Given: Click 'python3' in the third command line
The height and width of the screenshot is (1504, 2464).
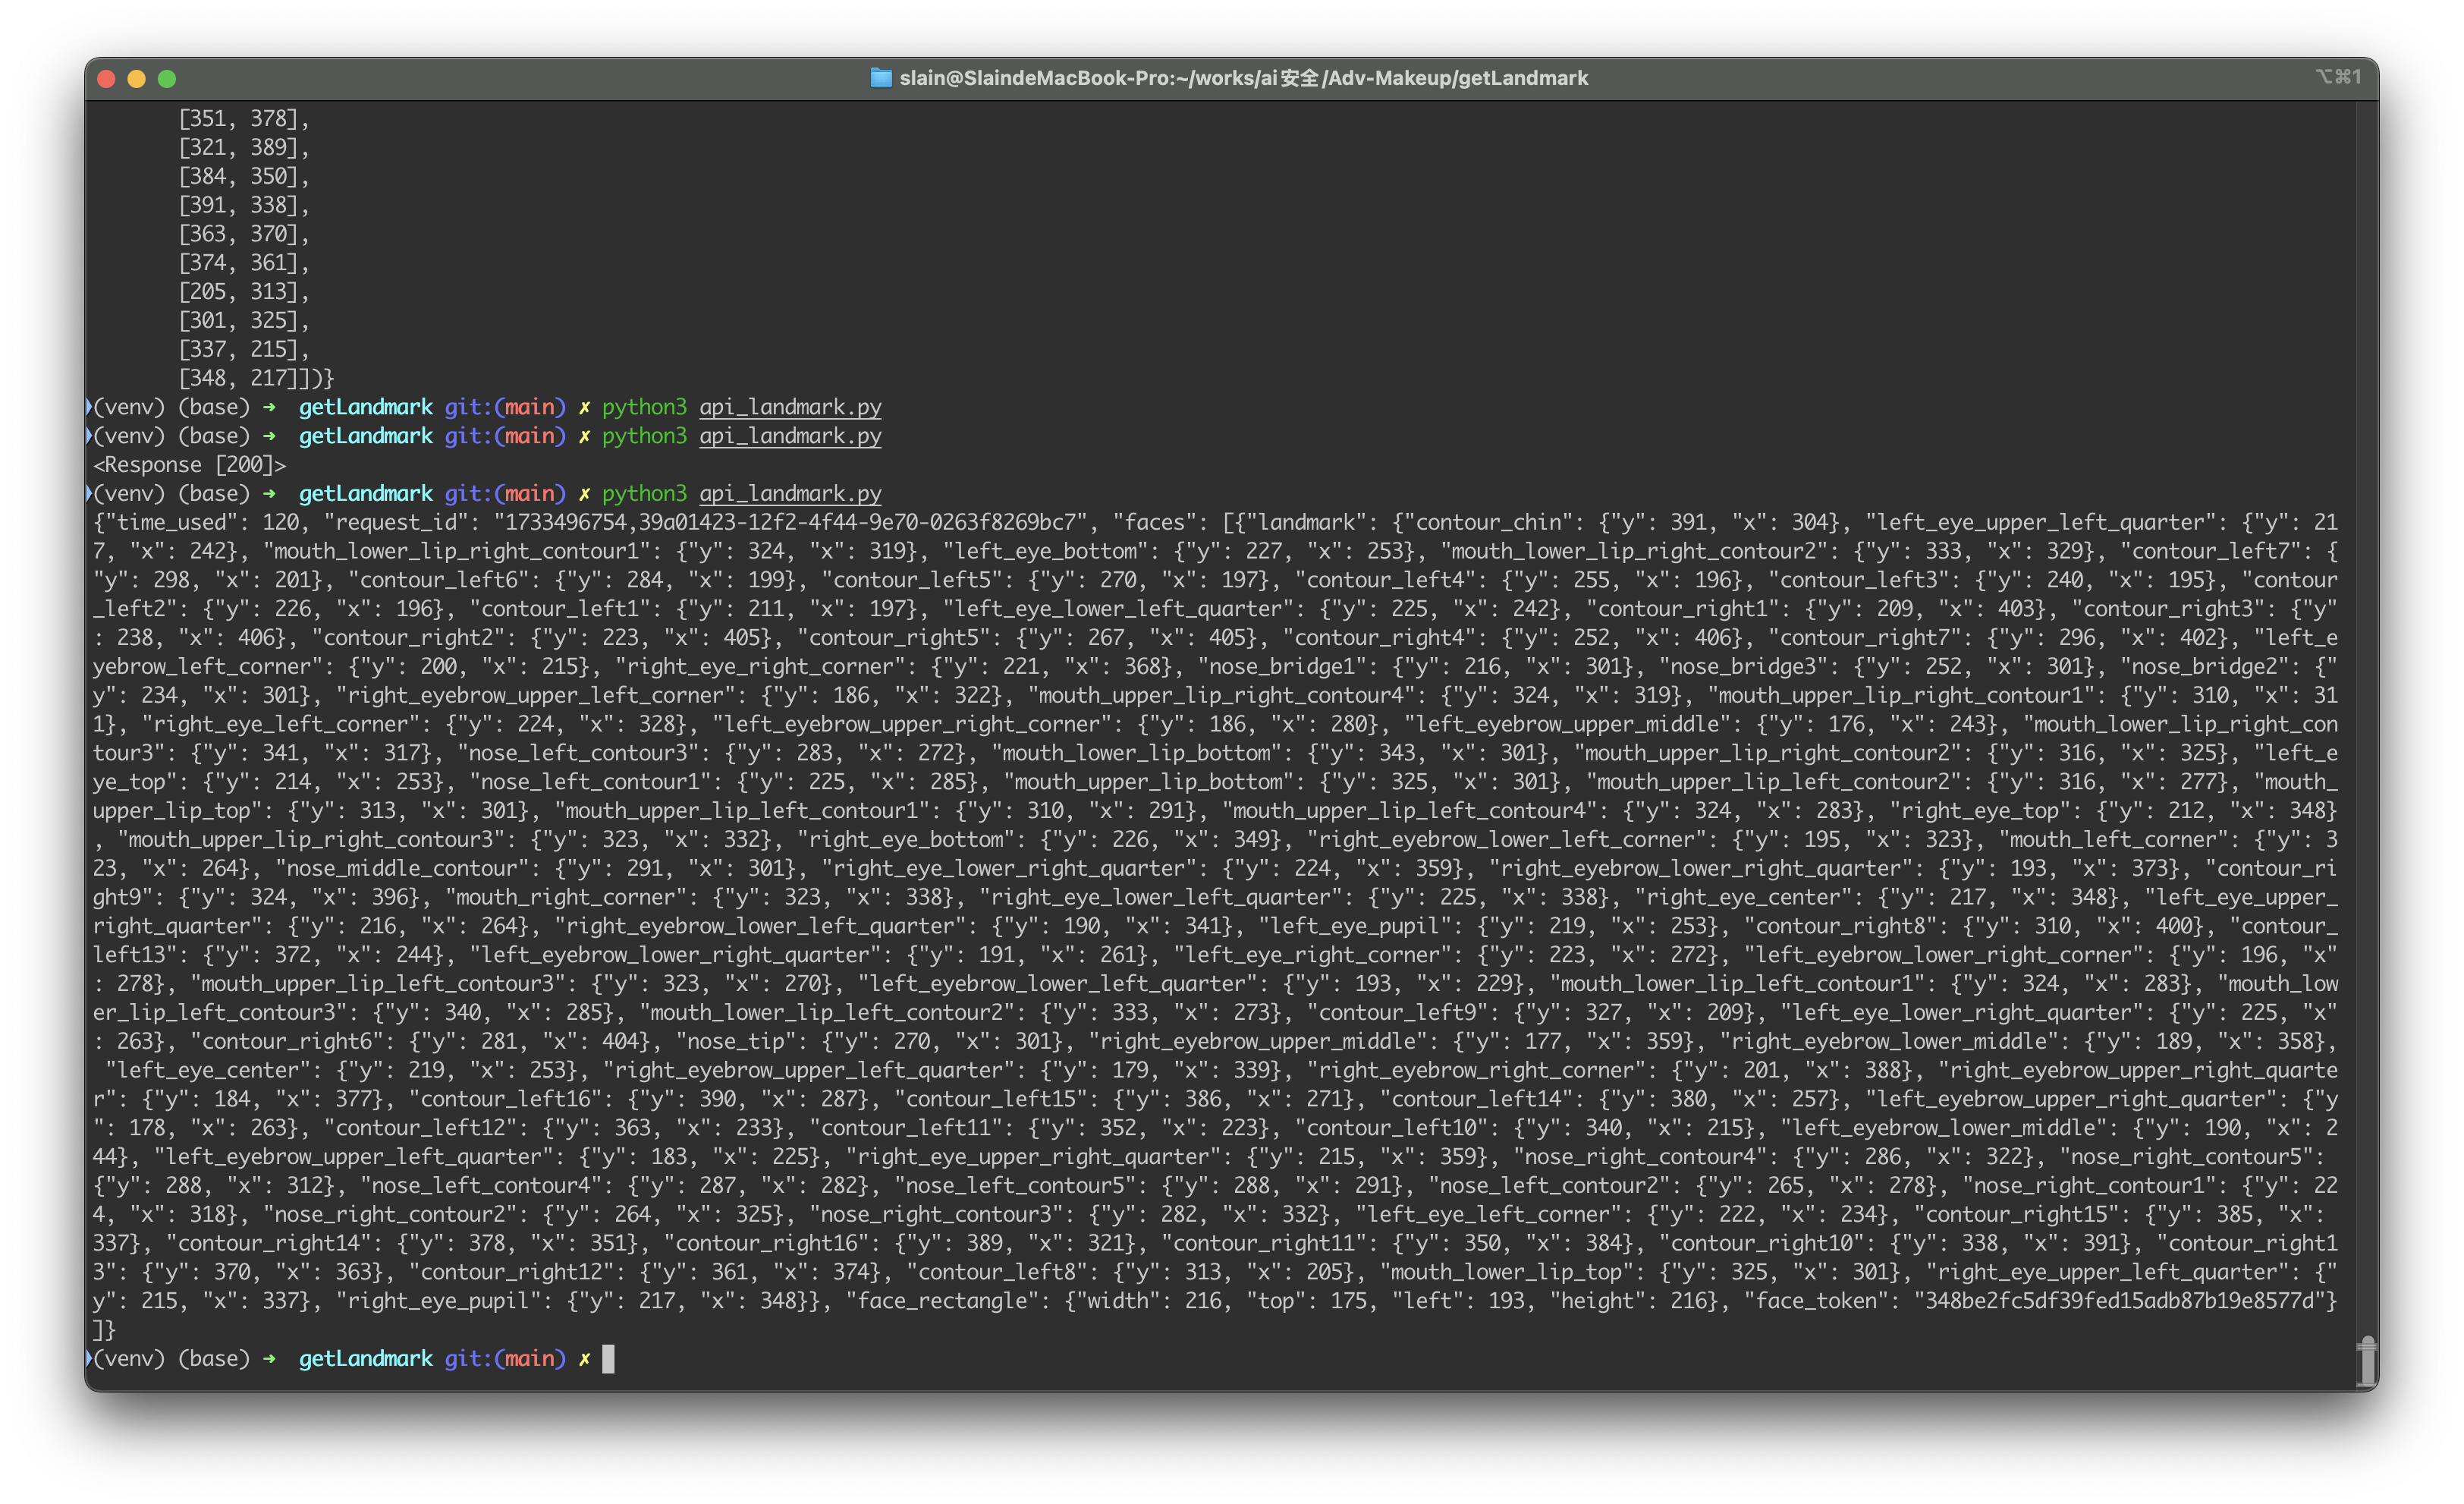Looking at the screenshot, I should (x=644, y=494).
